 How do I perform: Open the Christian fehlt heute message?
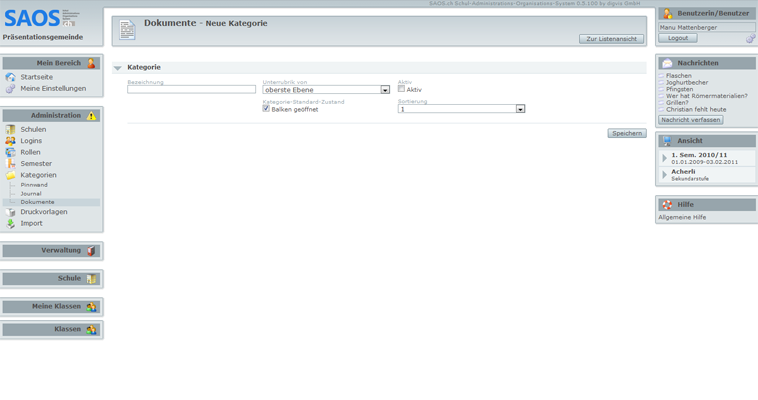click(x=696, y=109)
